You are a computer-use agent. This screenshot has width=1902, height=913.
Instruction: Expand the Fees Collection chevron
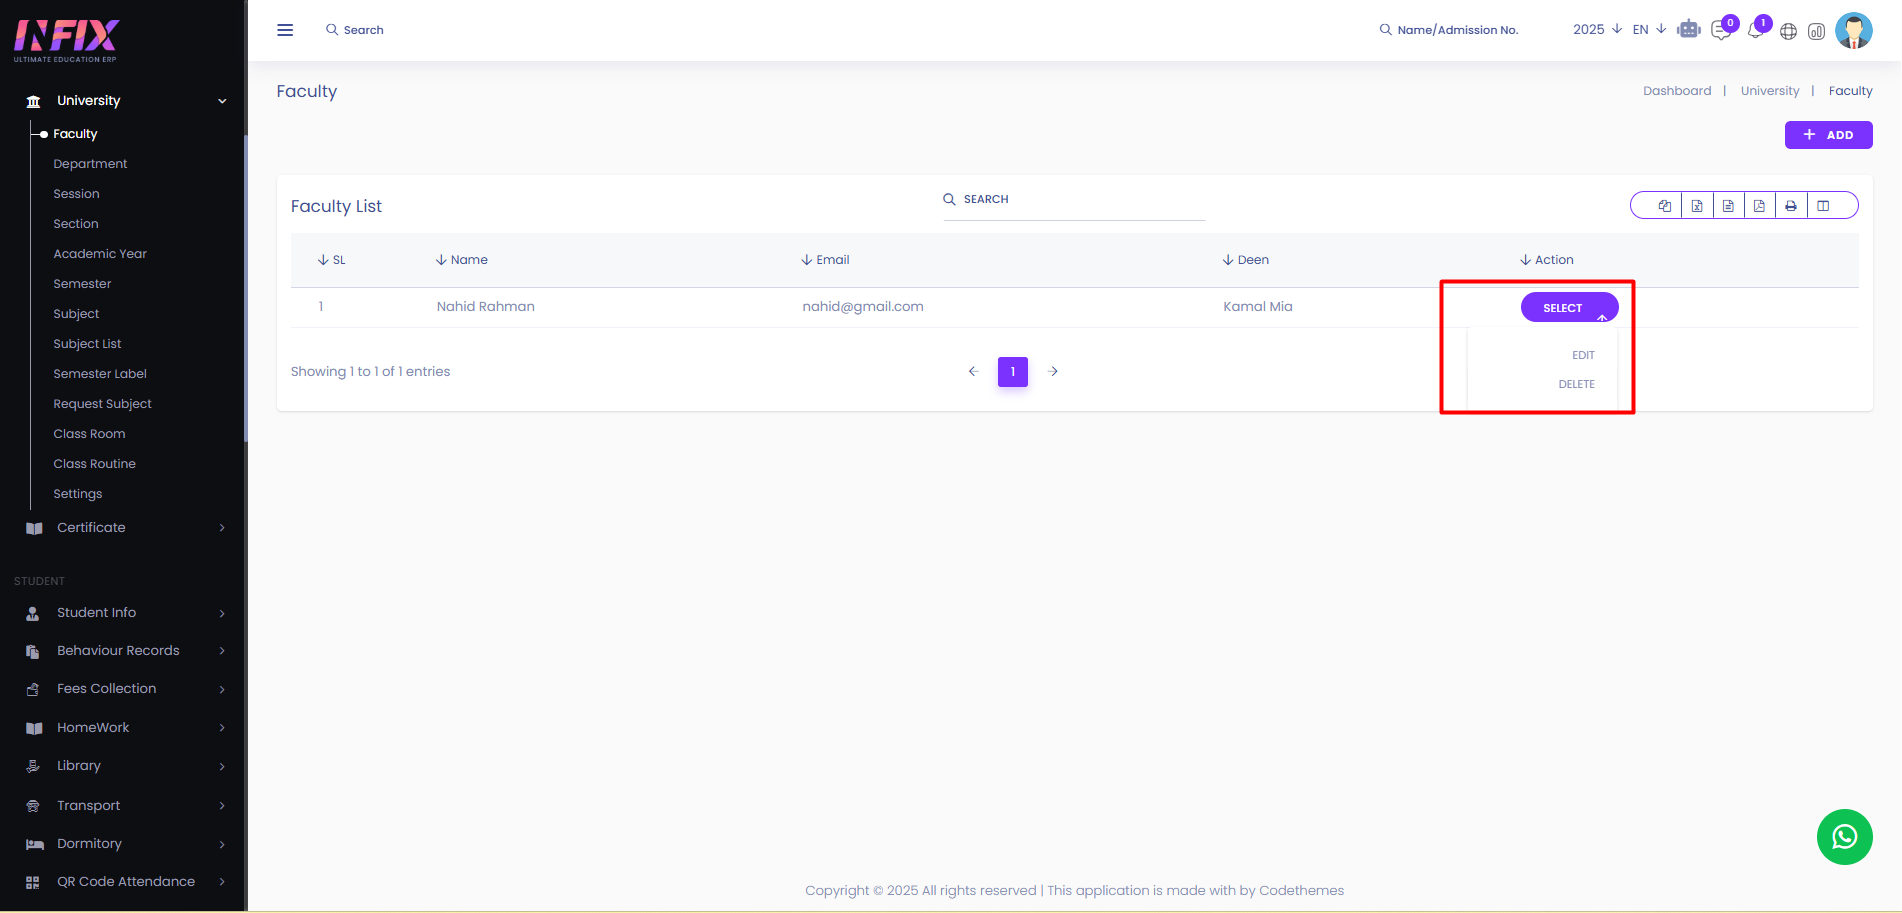pos(222,689)
